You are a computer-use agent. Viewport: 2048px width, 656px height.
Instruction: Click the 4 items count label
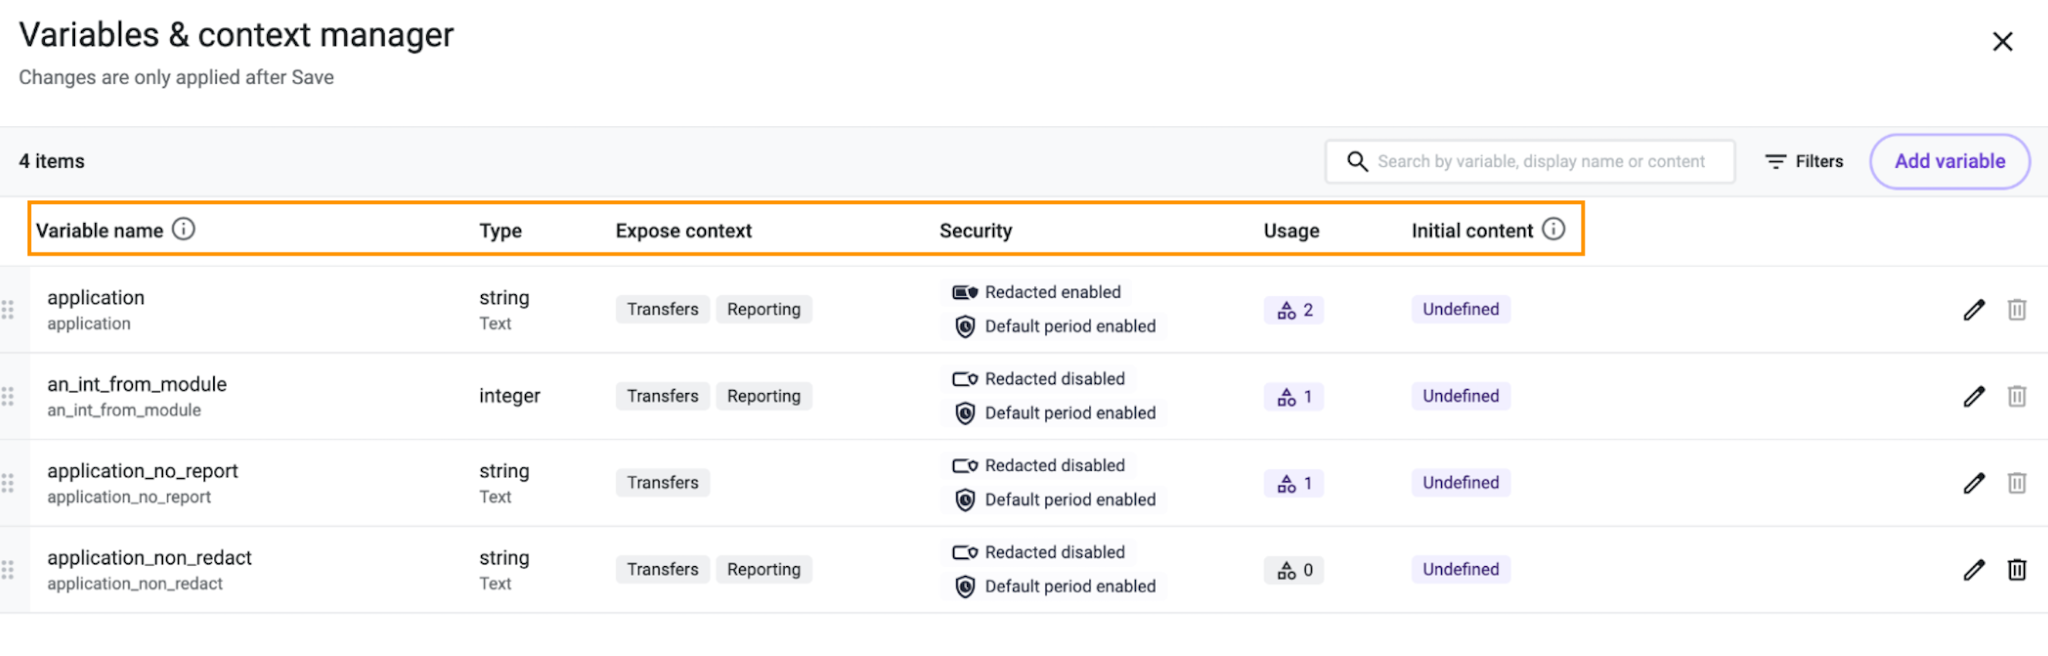click(52, 161)
